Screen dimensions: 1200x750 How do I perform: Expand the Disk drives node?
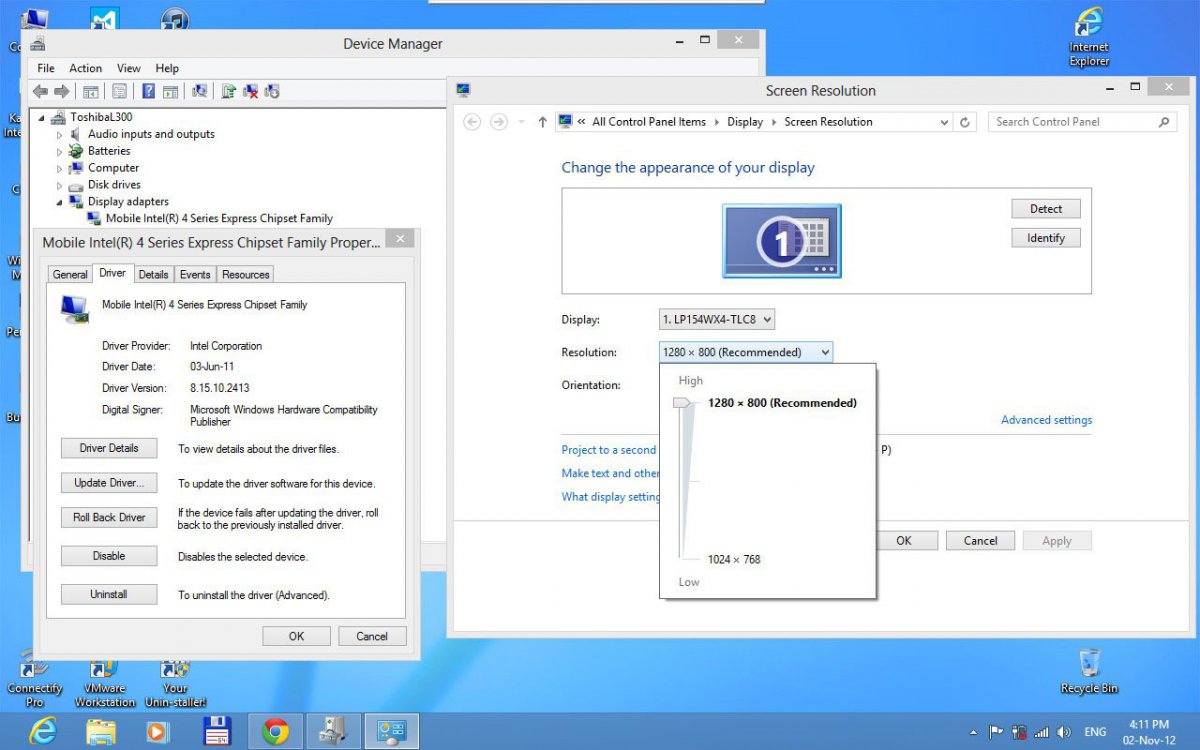pyautogui.click(x=59, y=185)
